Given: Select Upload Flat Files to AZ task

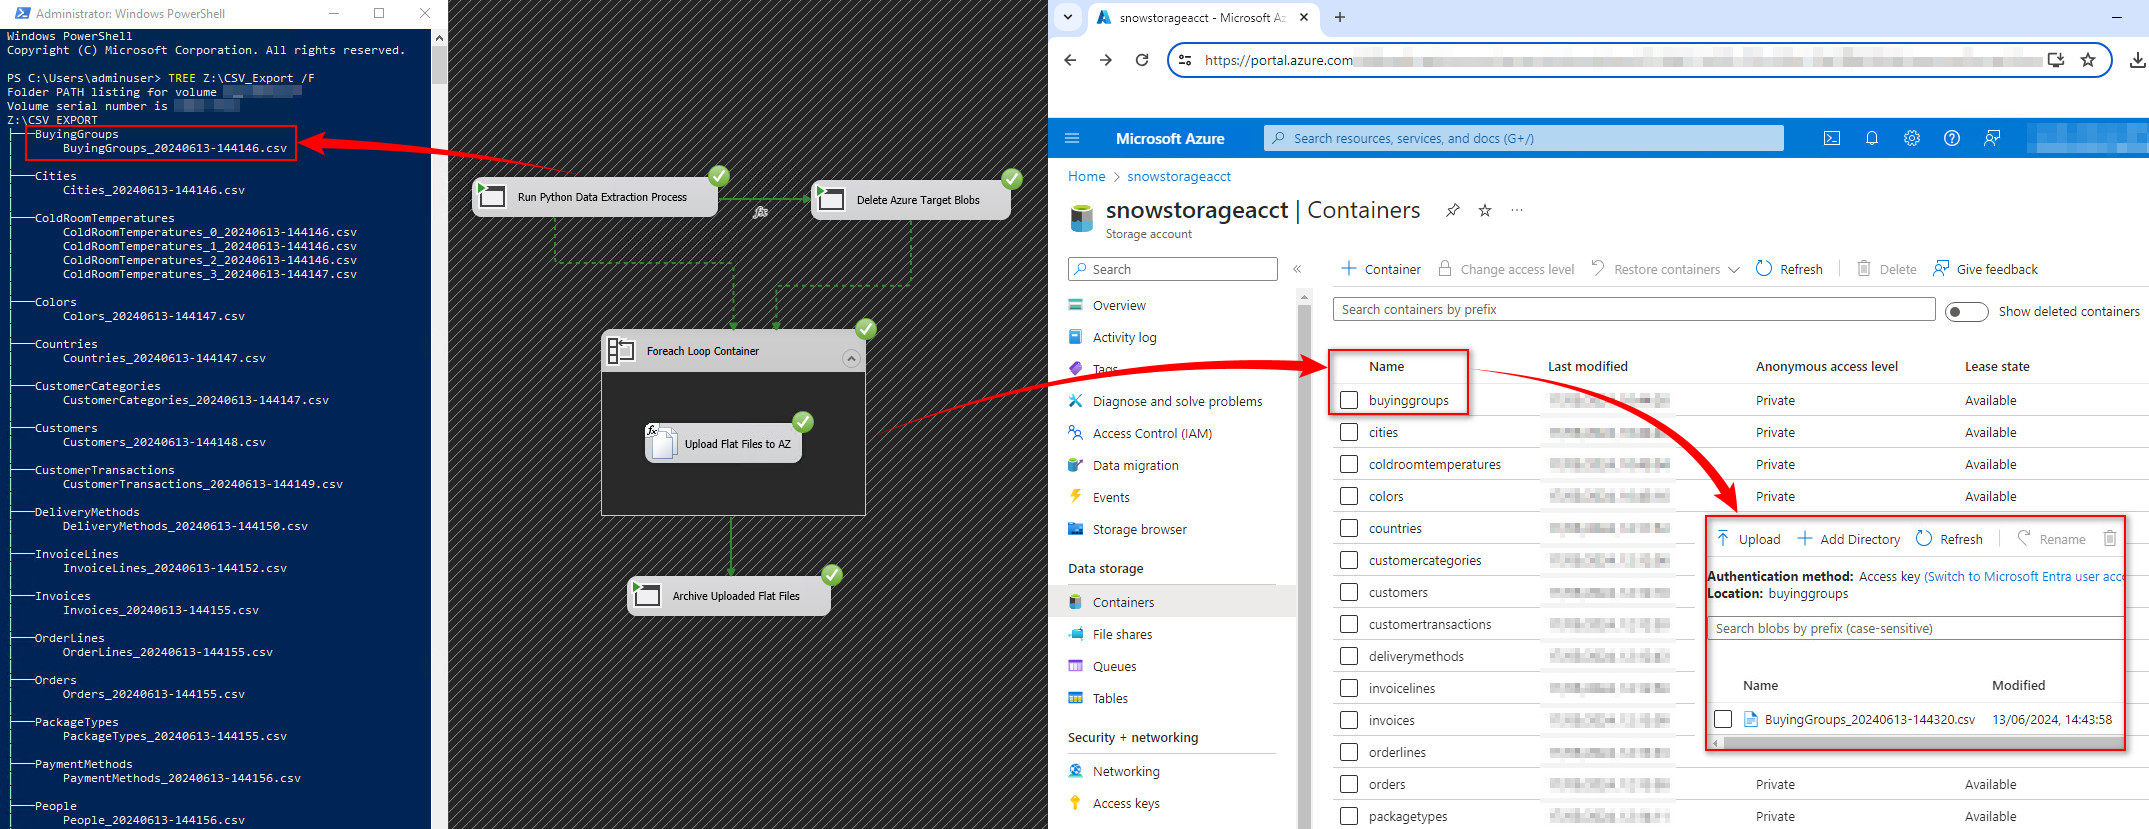Looking at the screenshot, I should 724,443.
